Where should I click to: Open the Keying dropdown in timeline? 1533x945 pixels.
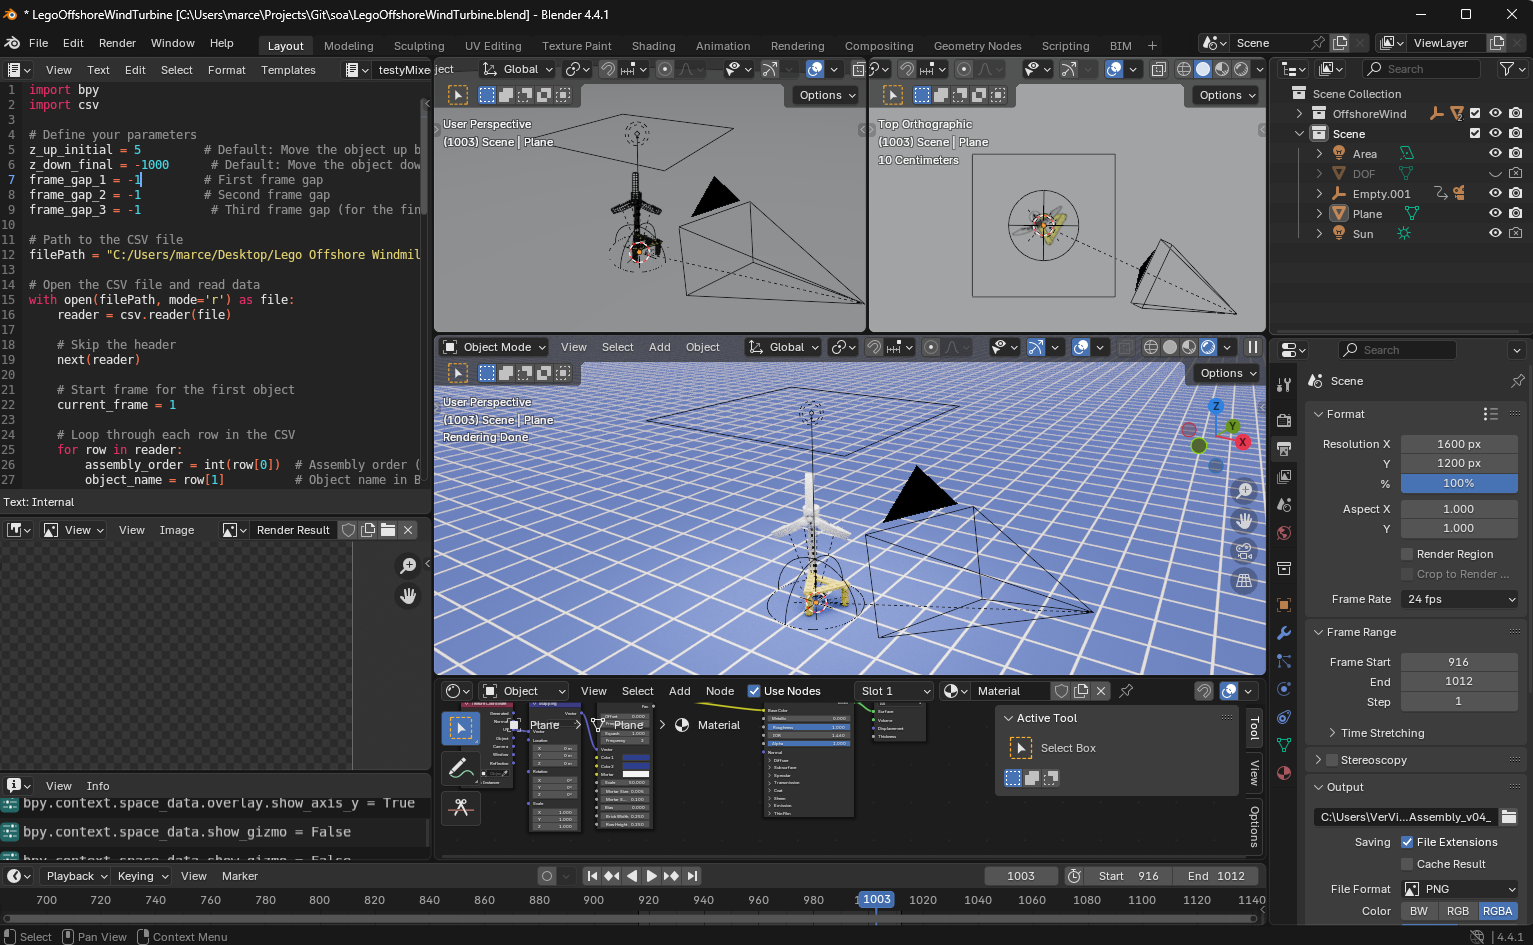tap(143, 876)
